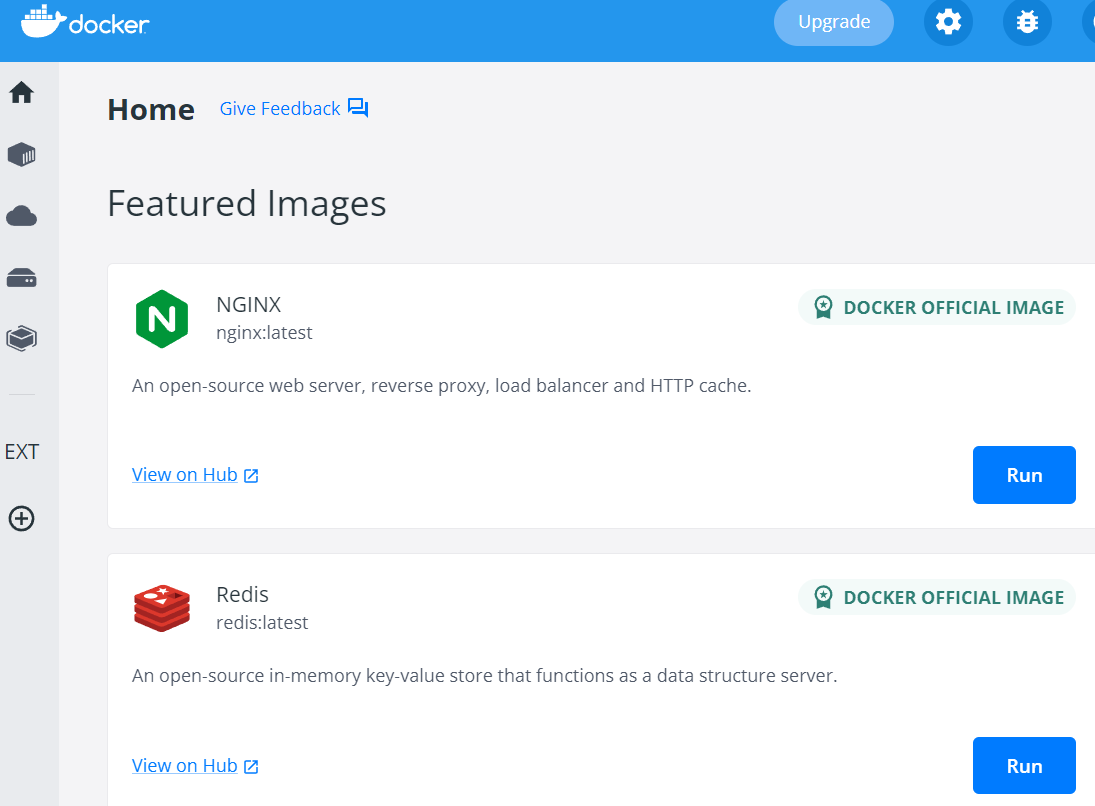Click the NGINX title text
This screenshot has height=806, width=1095.
[x=249, y=305]
